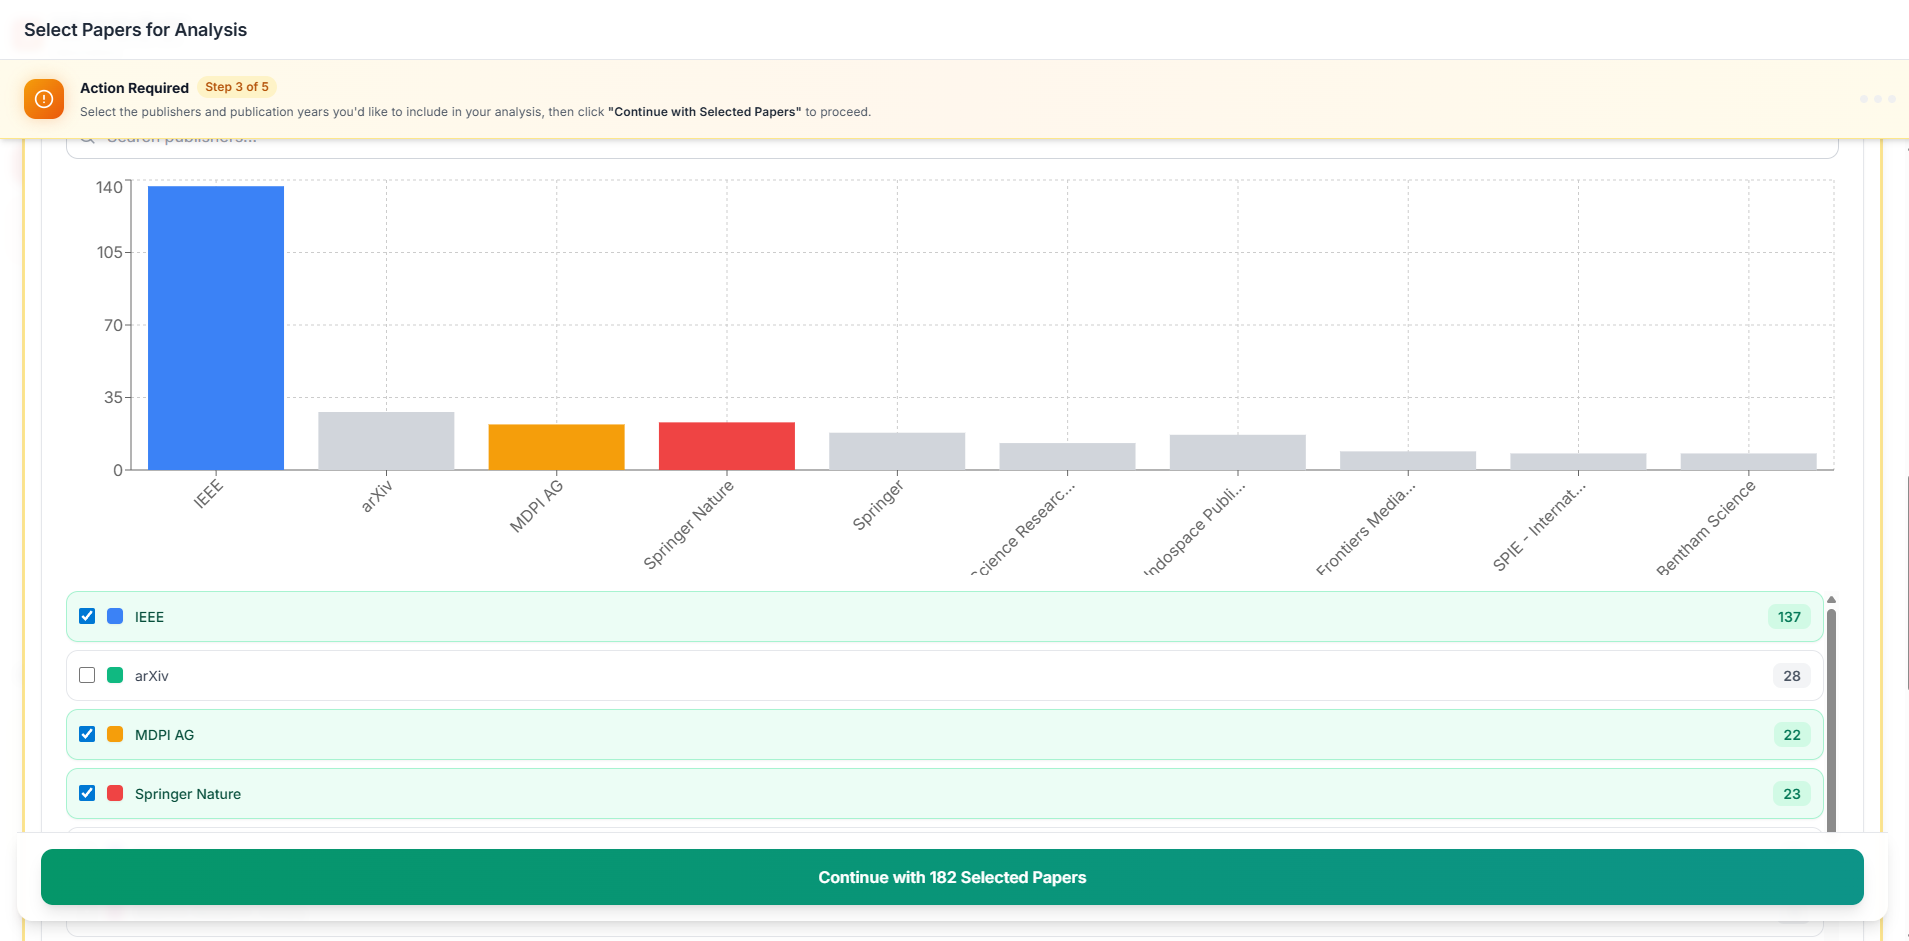Click the blue color swatch beside IEEE

click(x=113, y=616)
